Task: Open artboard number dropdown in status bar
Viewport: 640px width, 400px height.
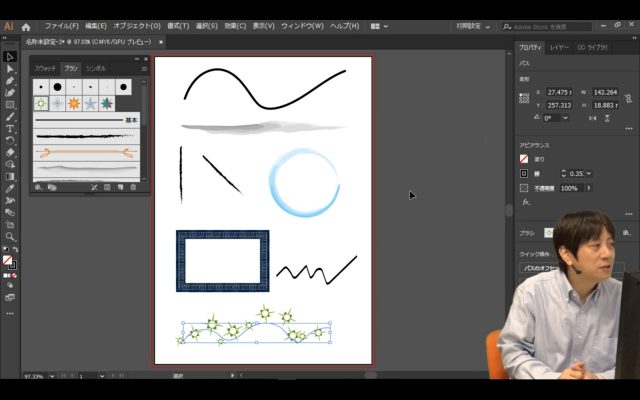Action: (x=102, y=376)
